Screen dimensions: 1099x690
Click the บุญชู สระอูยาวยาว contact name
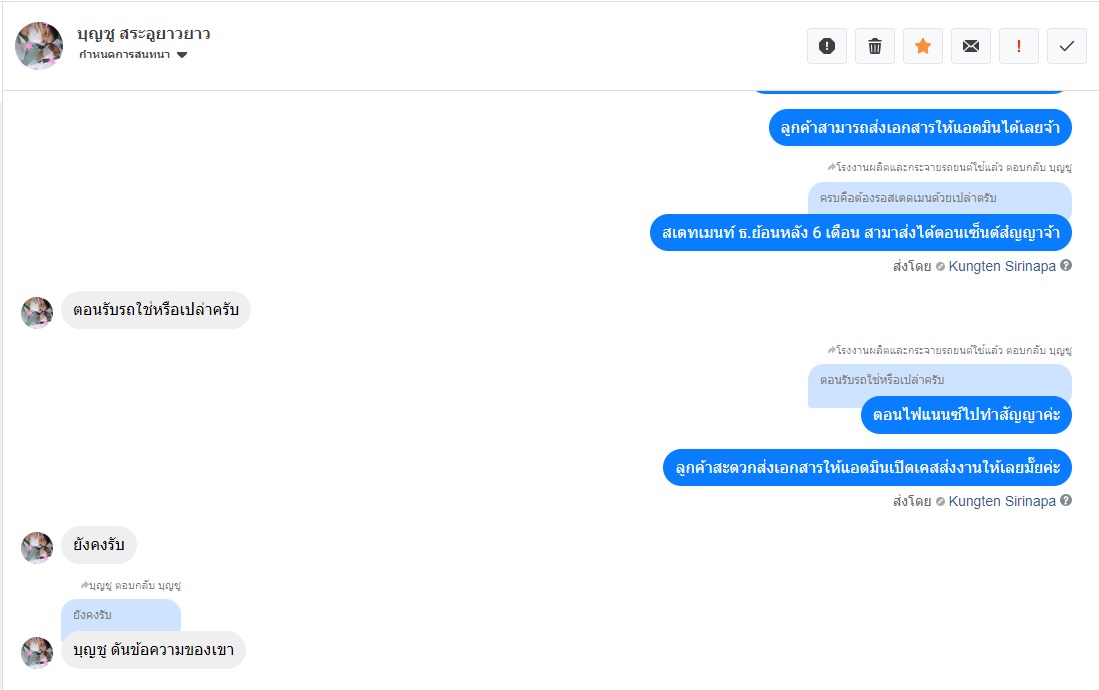click(144, 34)
